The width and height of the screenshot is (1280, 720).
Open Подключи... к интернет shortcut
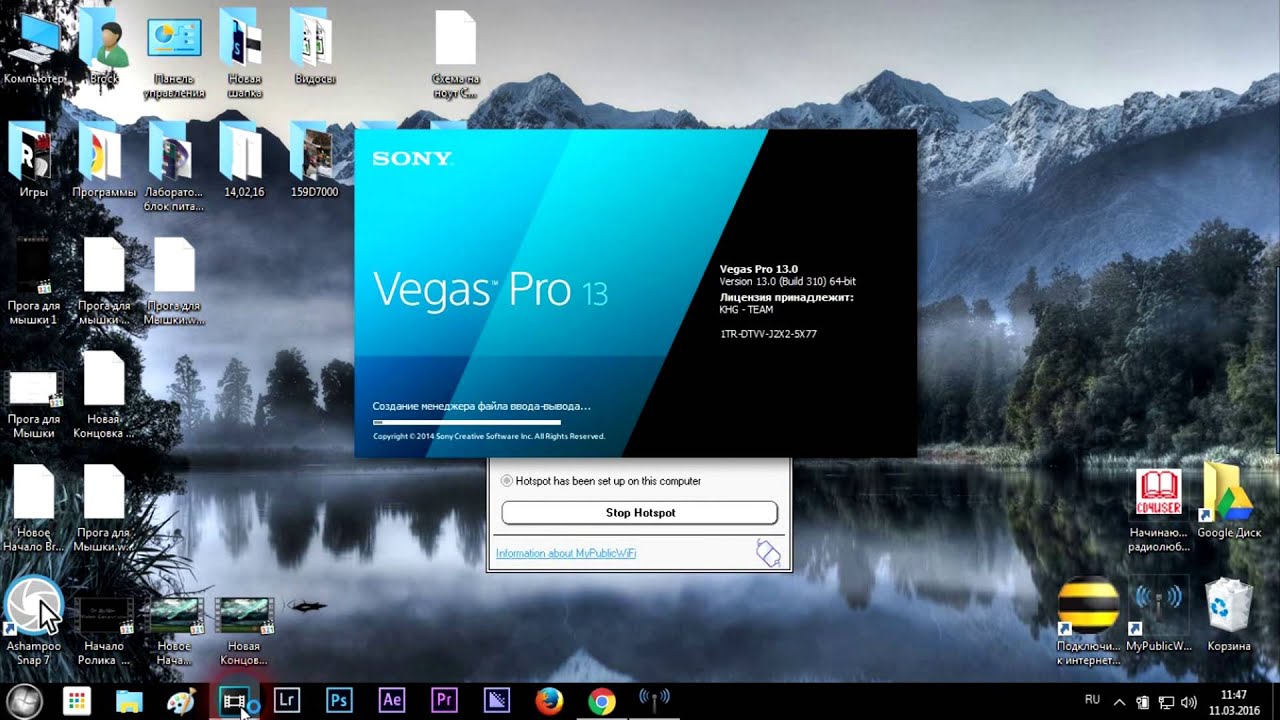tap(1088, 620)
